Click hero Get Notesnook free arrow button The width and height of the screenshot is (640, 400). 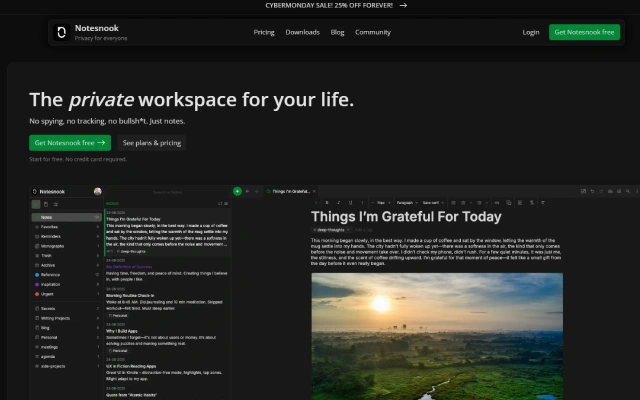click(x=70, y=143)
